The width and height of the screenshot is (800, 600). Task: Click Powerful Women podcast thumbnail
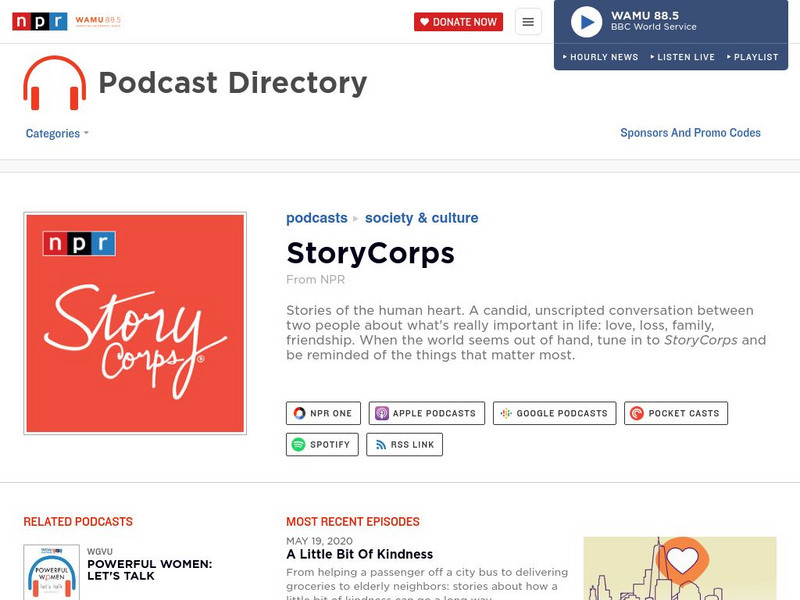[x=52, y=572]
